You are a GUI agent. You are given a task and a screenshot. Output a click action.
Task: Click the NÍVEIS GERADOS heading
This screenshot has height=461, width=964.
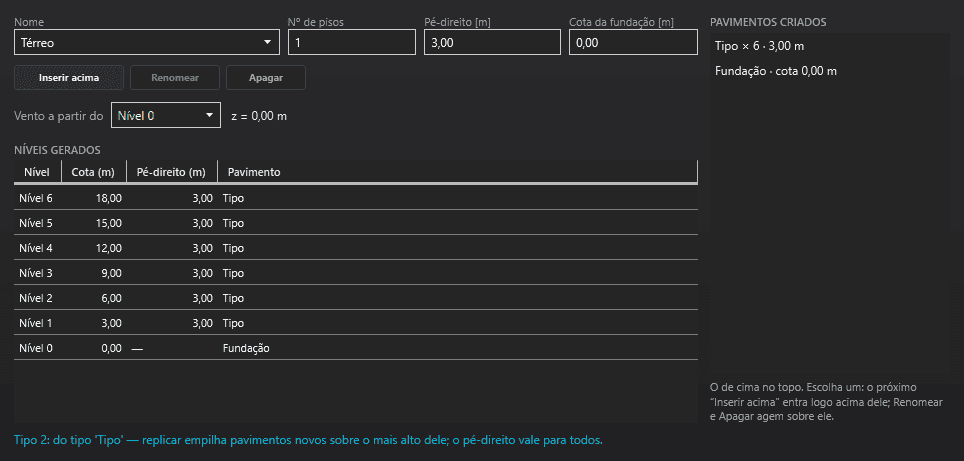click(x=57, y=150)
